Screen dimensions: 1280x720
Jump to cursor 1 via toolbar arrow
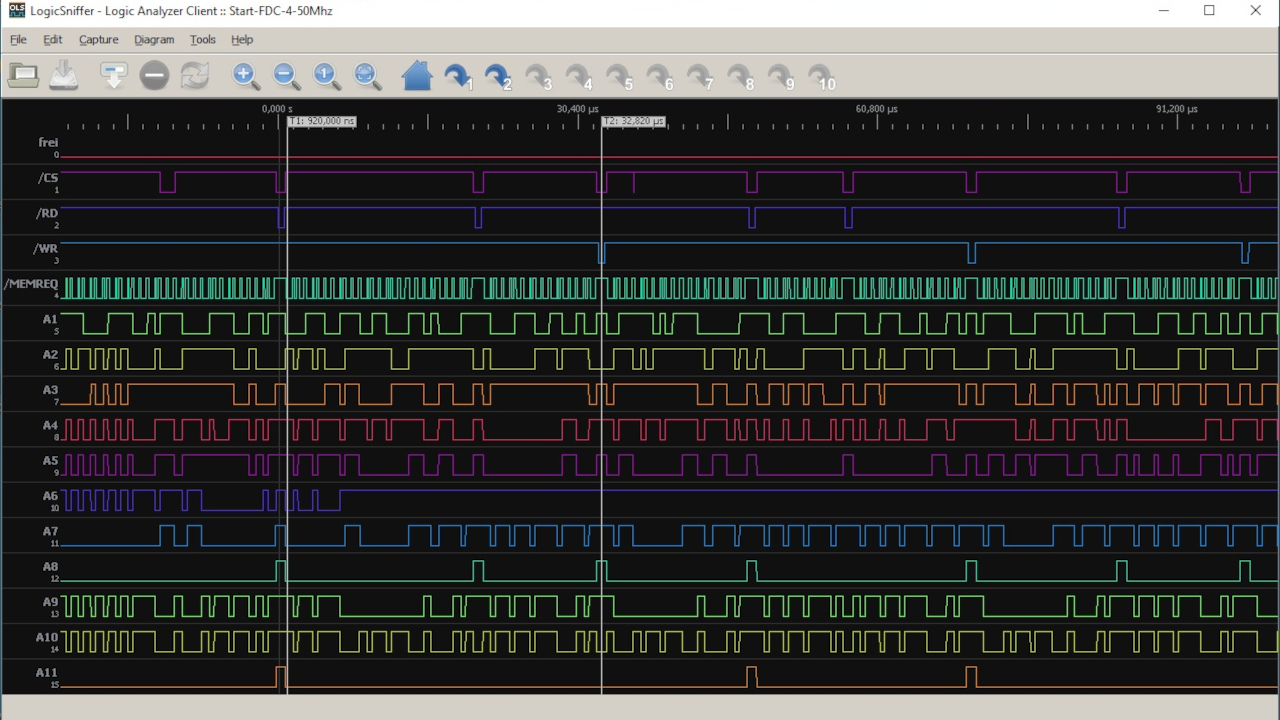[458, 76]
